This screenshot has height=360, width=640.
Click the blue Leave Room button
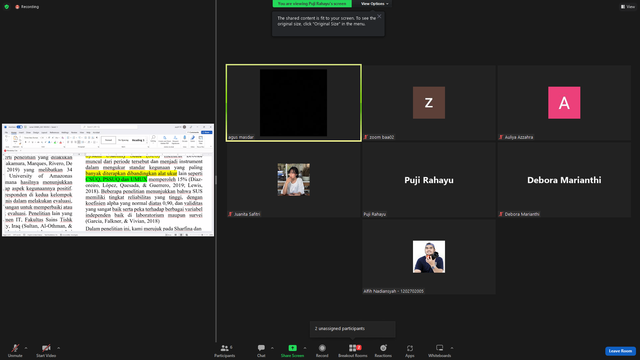tap(620, 351)
